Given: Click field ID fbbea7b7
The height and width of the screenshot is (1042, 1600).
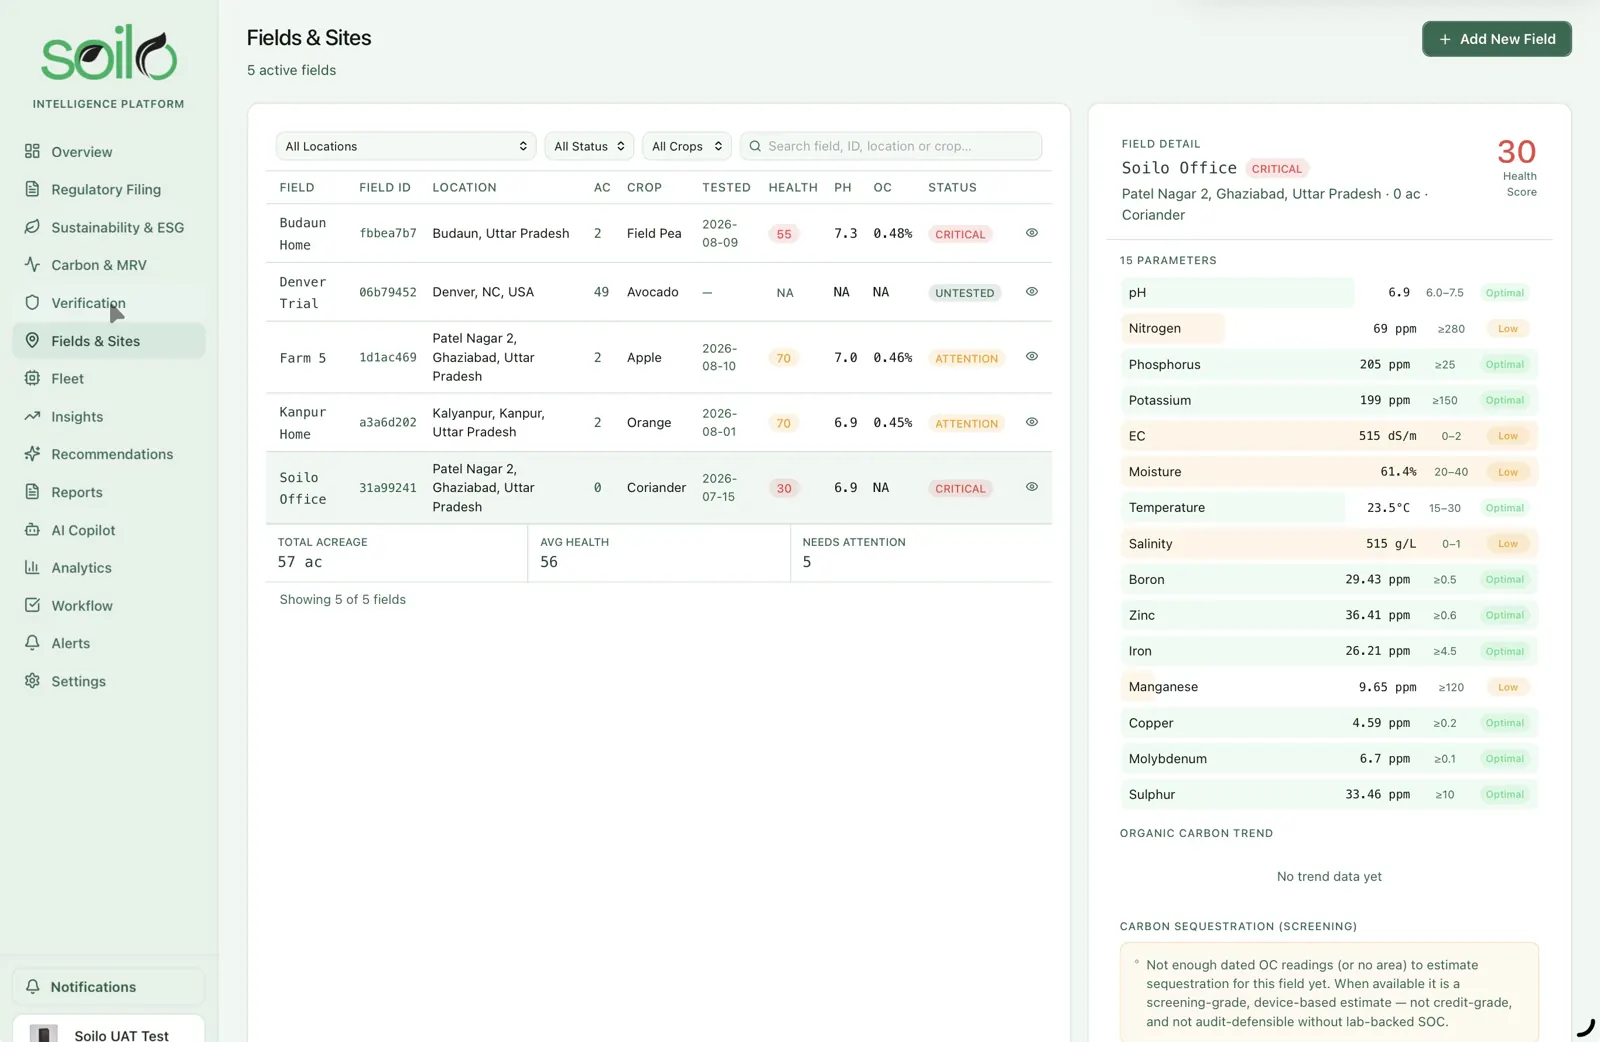Looking at the screenshot, I should [388, 233].
